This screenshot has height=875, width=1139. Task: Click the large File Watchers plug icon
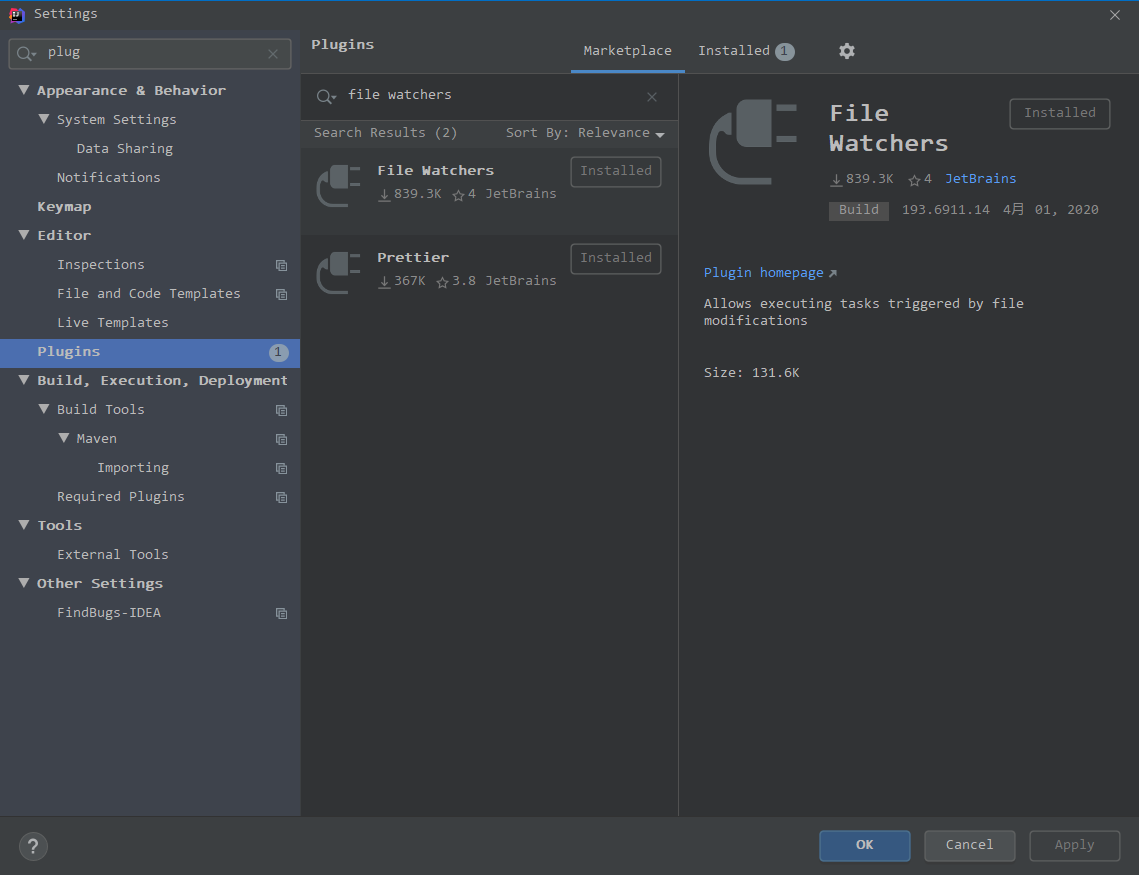tap(753, 142)
